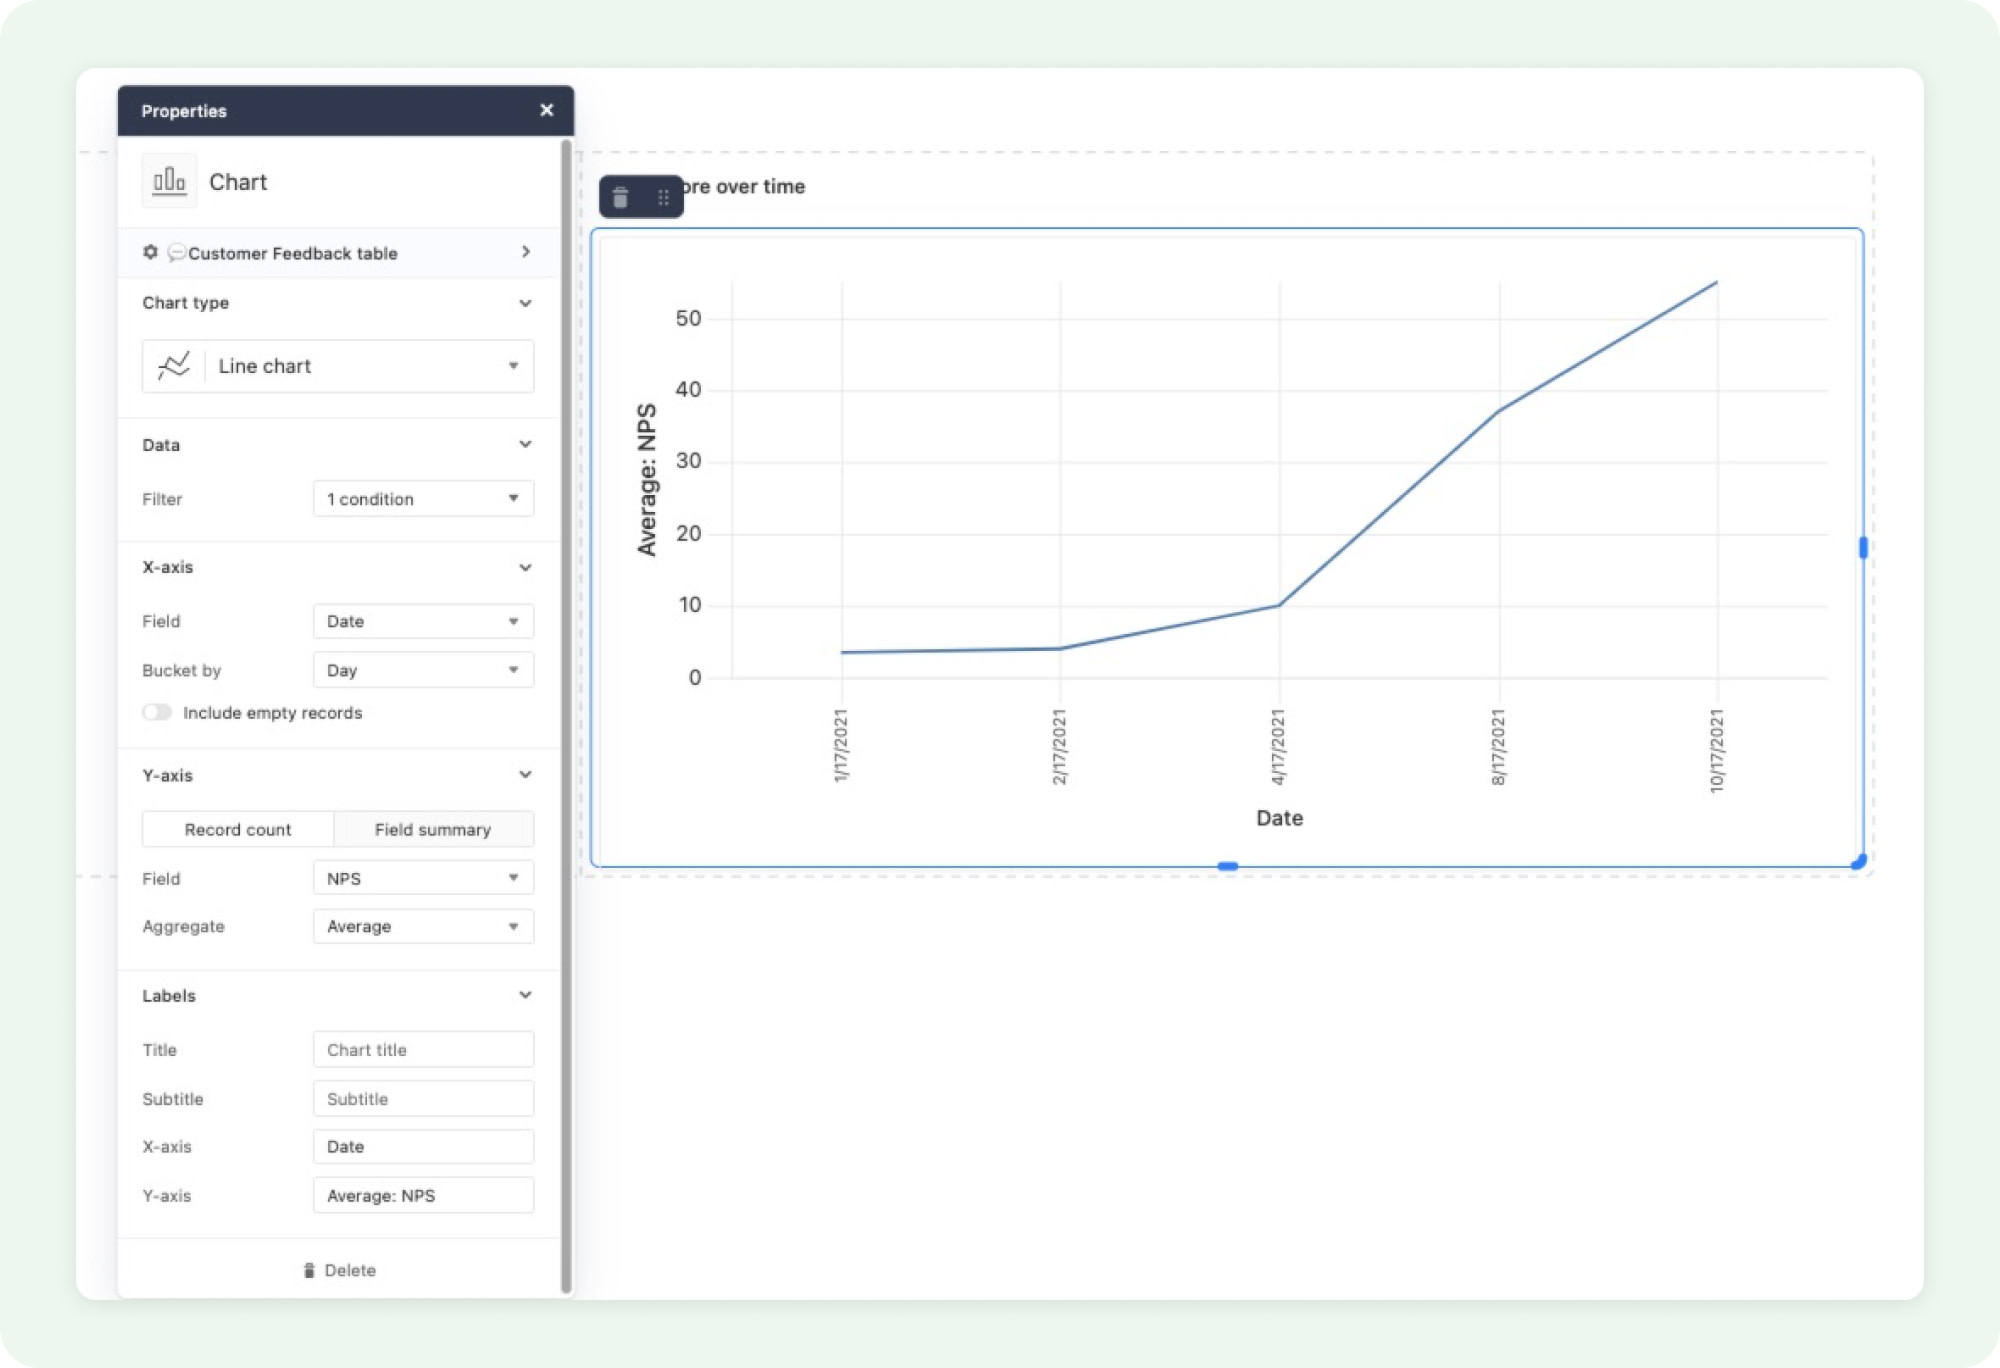Select Record count for the Y-axis
The image size is (2000, 1368).
click(x=237, y=829)
